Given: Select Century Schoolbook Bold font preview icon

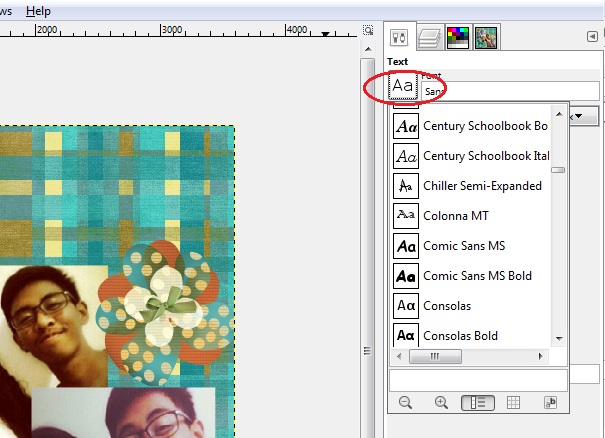Looking at the screenshot, I should [406, 126].
